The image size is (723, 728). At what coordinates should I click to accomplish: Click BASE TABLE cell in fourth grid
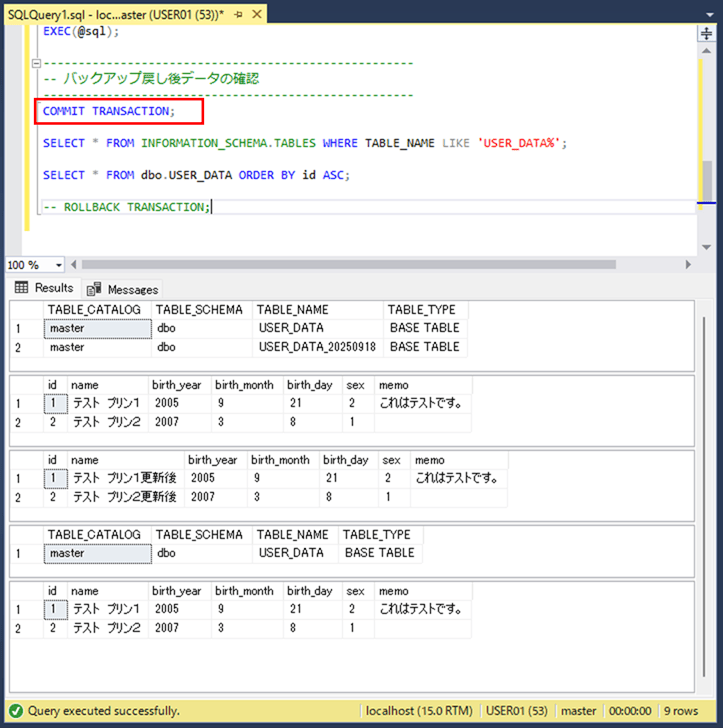379,553
